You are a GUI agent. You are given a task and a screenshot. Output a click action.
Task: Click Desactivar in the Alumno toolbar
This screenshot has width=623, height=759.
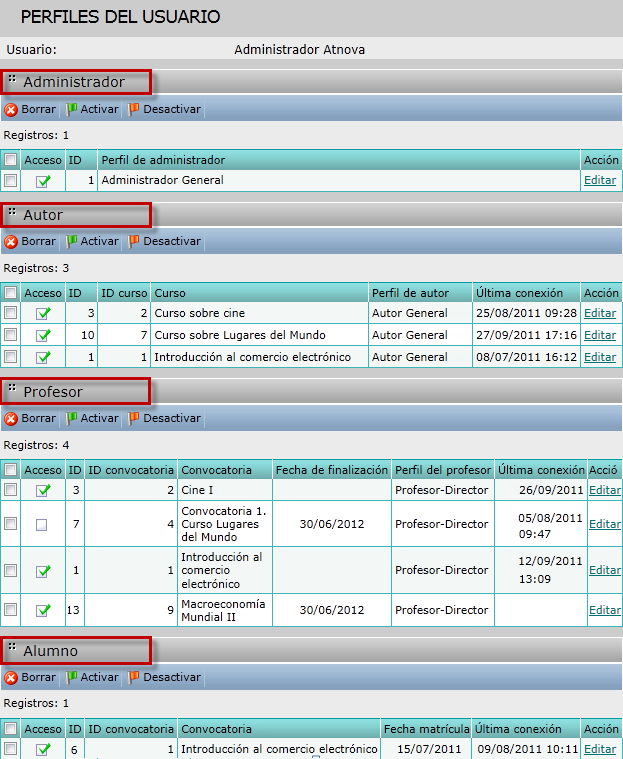(165, 677)
